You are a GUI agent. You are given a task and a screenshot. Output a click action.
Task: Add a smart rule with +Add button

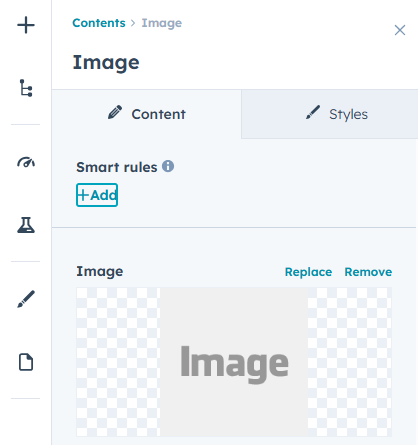pos(97,195)
